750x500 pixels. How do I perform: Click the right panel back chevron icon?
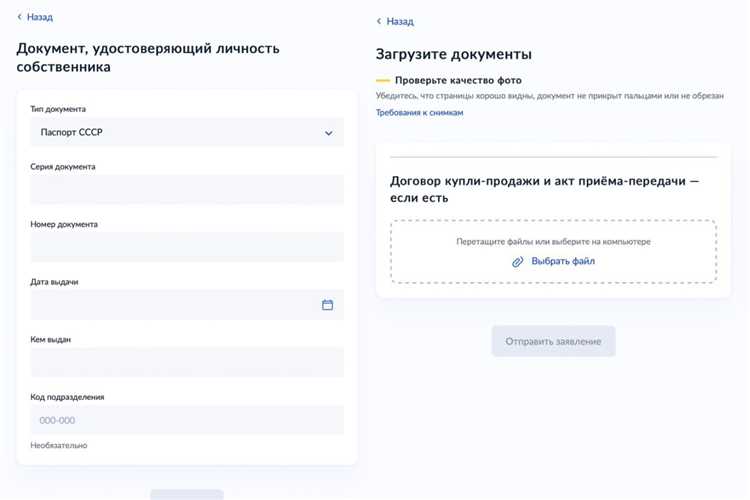point(379,21)
